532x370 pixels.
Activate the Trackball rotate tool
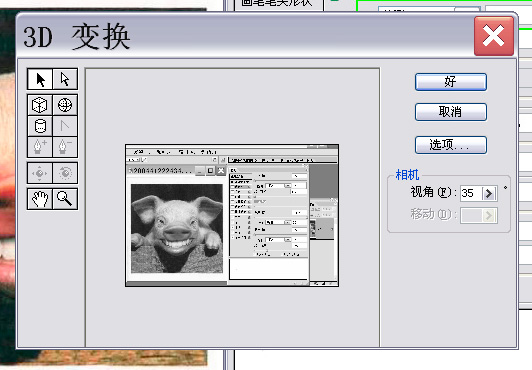pos(65,173)
